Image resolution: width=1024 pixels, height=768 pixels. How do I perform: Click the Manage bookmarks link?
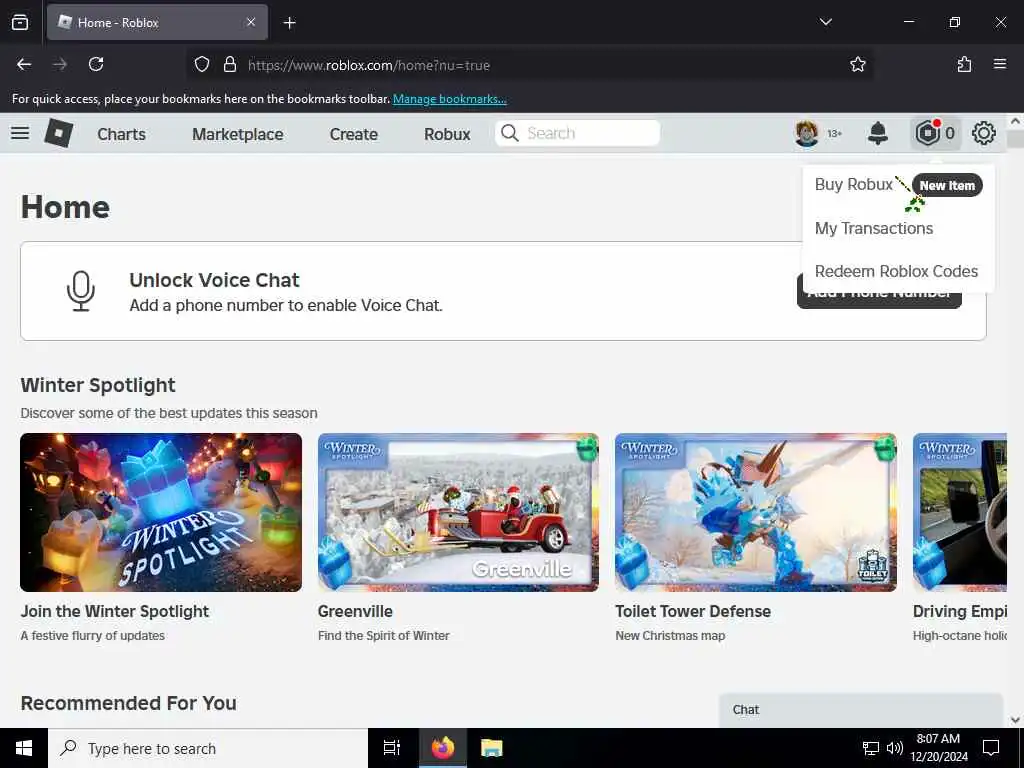pos(449,99)
